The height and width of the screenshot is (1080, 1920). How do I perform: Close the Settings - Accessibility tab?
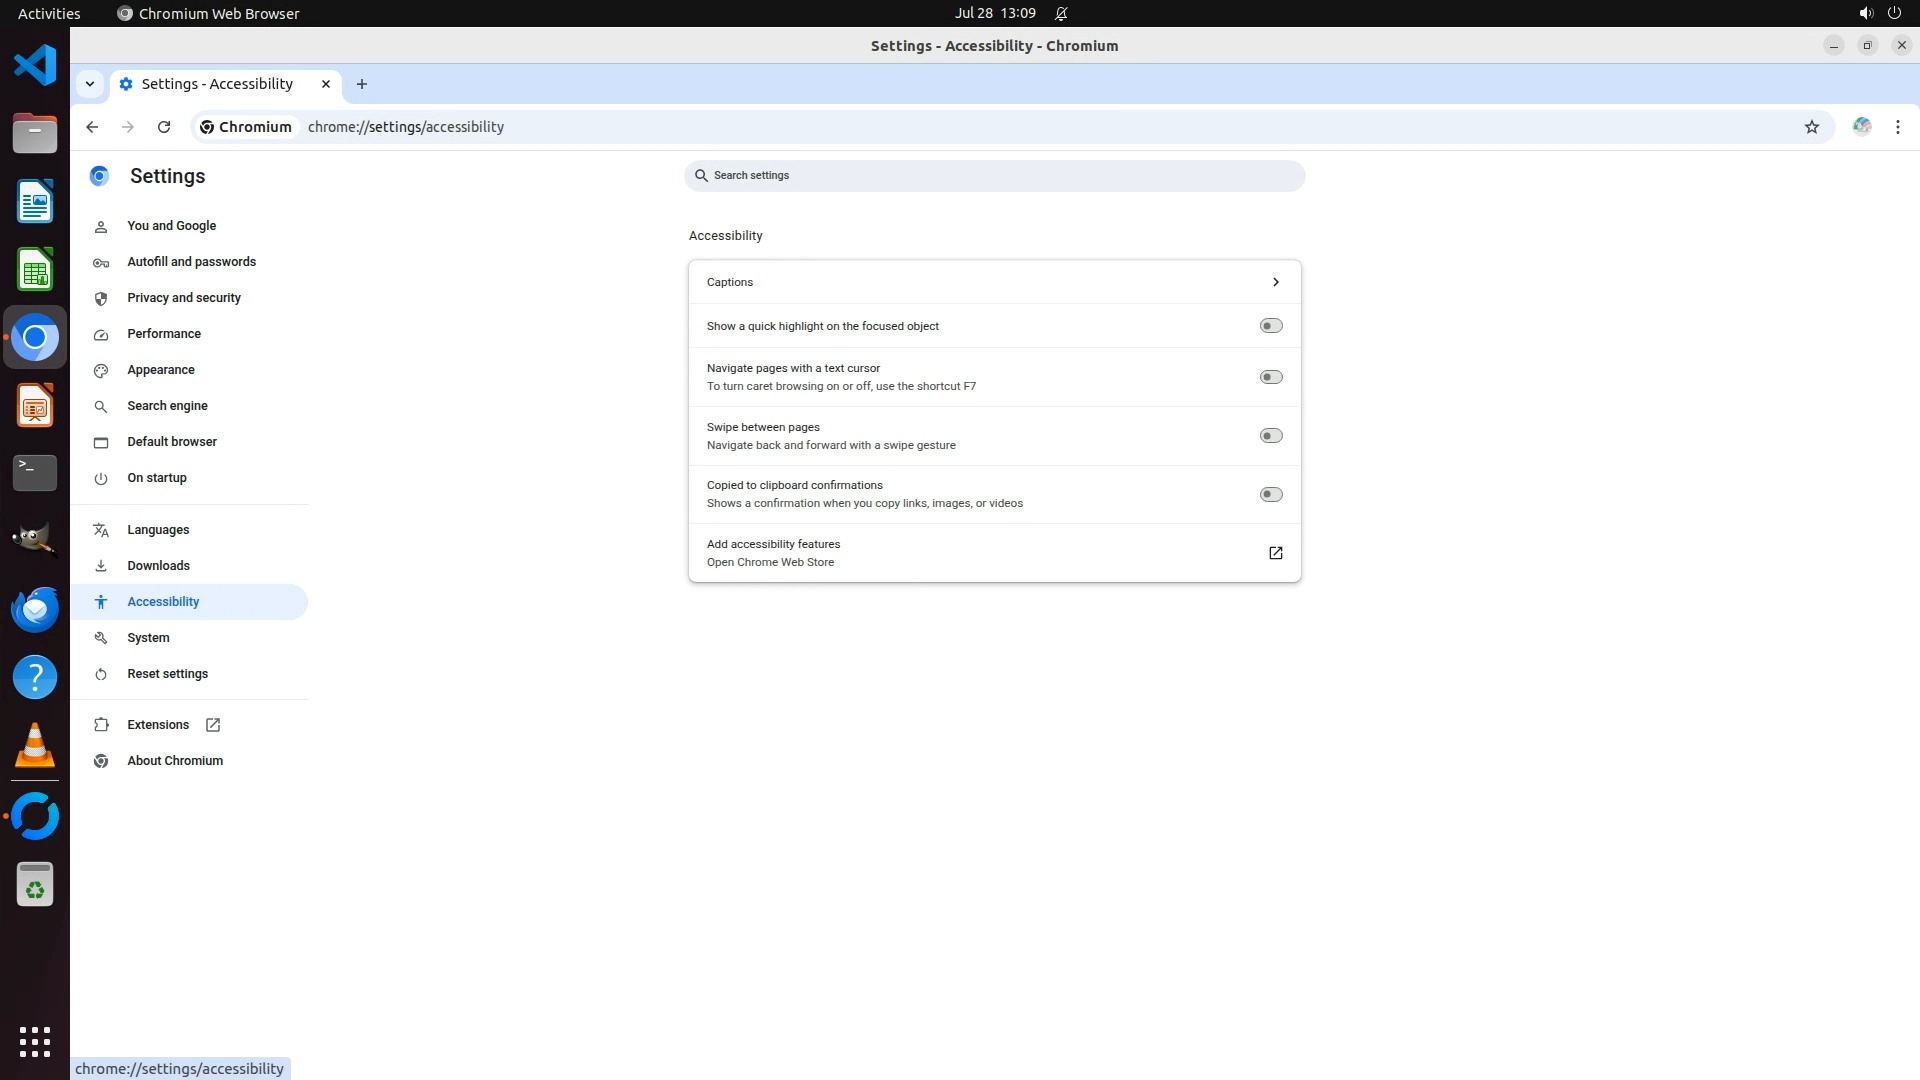click(x=326, y=84)
